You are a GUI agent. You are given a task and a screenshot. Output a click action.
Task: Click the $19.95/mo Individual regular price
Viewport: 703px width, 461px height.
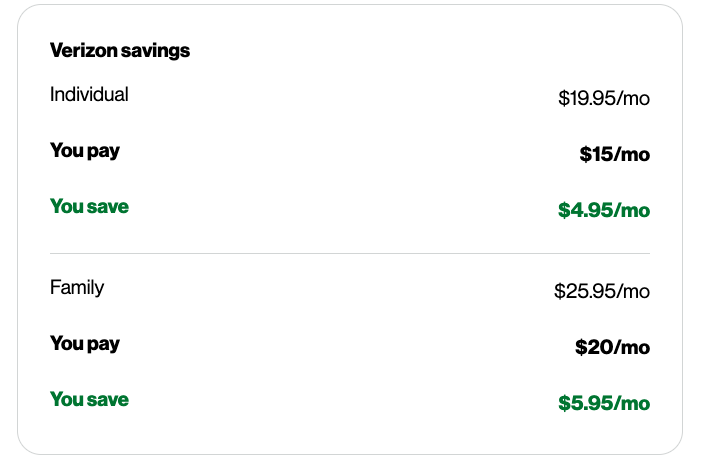(604, 98)
